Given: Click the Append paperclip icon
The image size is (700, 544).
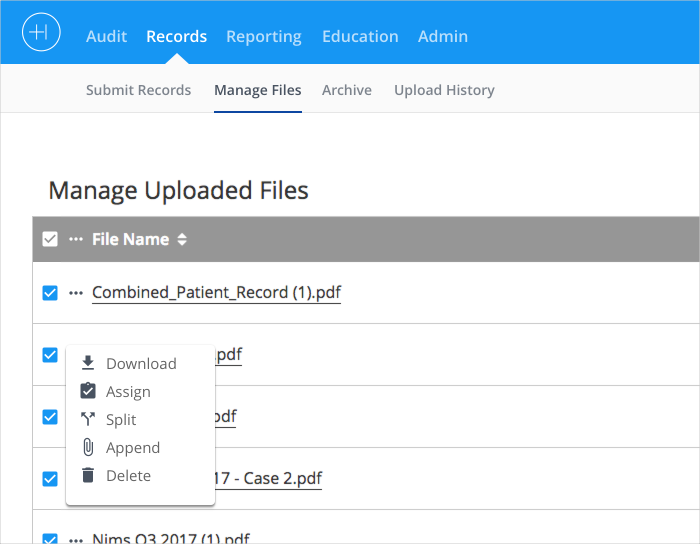Looking at the screenshot, I should [x=88, y=447].
